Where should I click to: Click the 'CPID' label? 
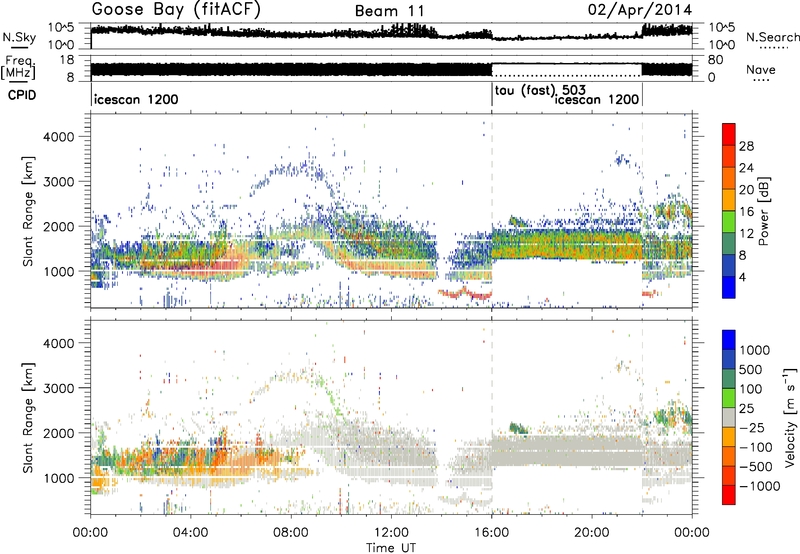pyautogui.click(x=21, y=95)
